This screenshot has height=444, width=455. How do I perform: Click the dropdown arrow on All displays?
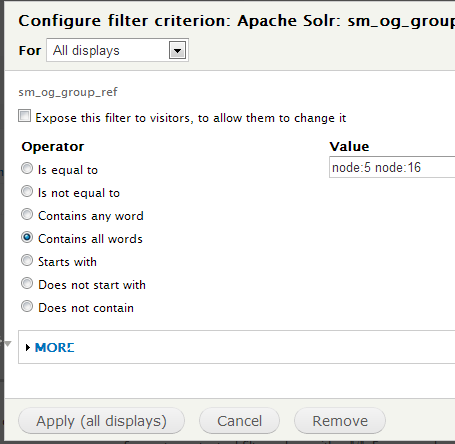(x=177, y=51)
